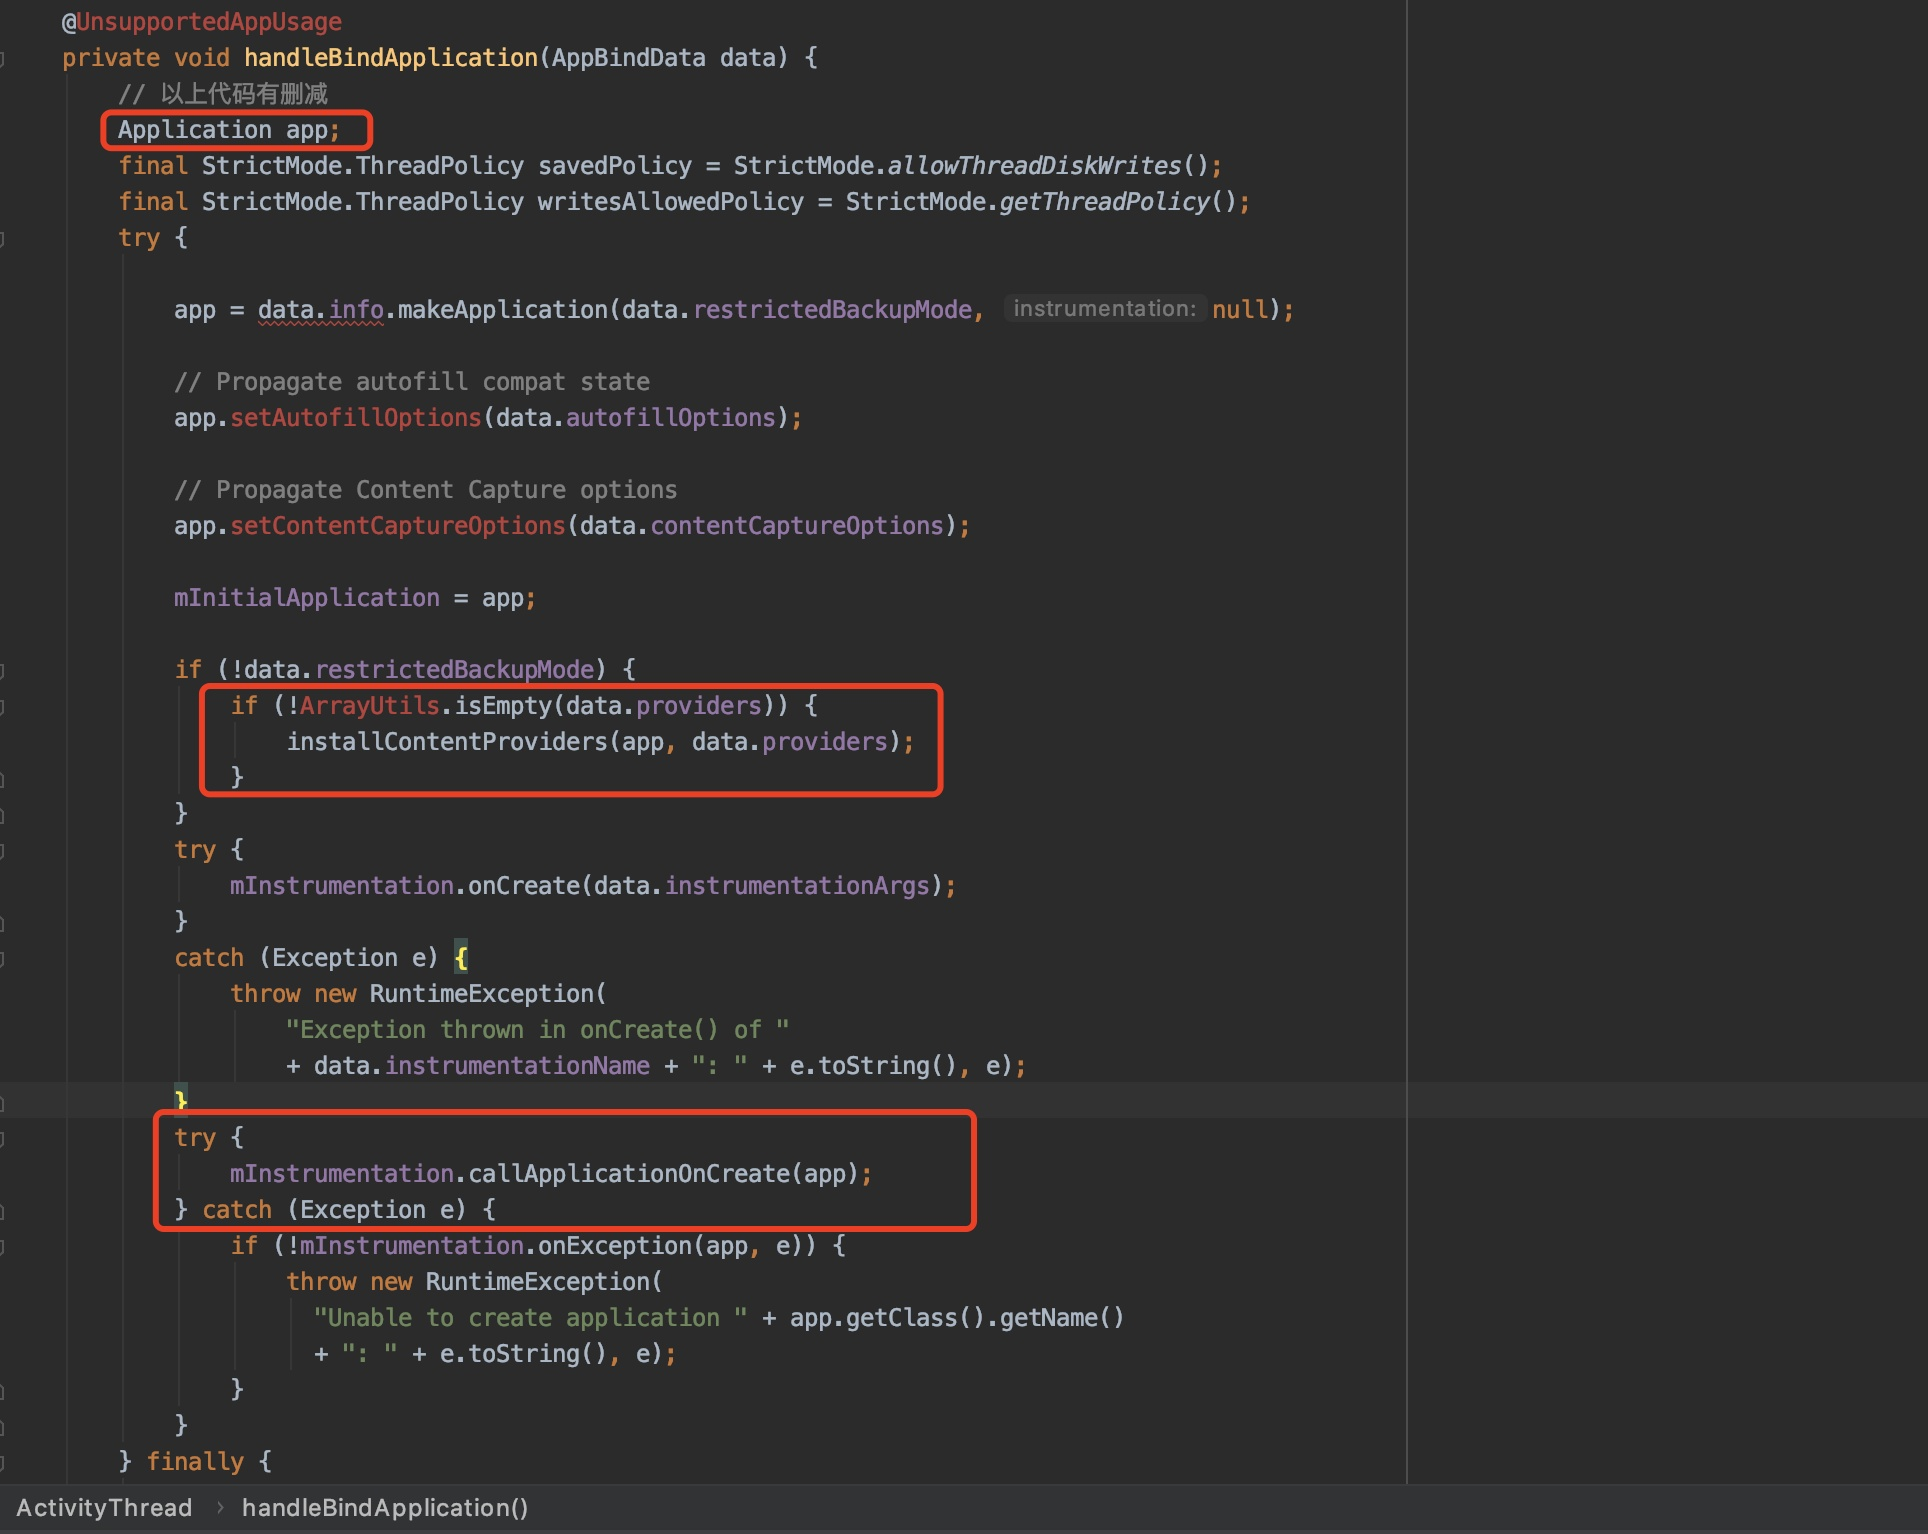Collapse fold marker on catch (Exception e) line
The width and height of the screenshot is (1928, 1534).
[x=3, y=958]
